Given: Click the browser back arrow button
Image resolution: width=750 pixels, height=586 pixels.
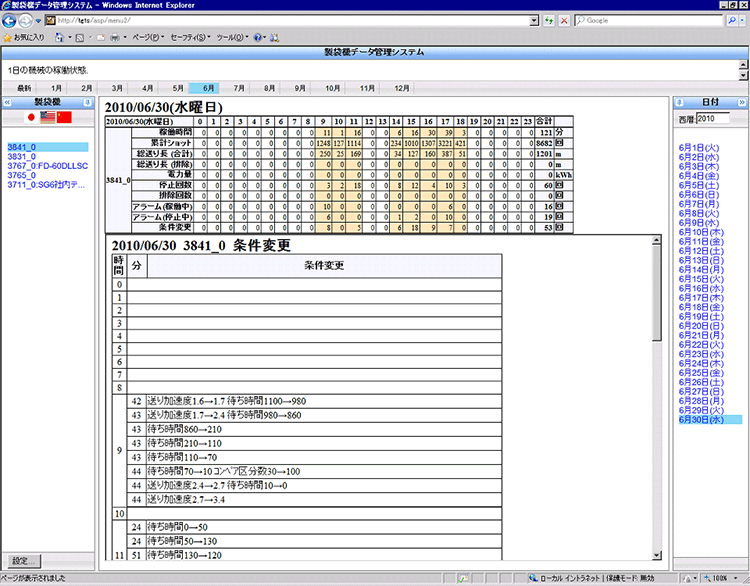Looking at the screenshot, I should [x=11, y=20].
